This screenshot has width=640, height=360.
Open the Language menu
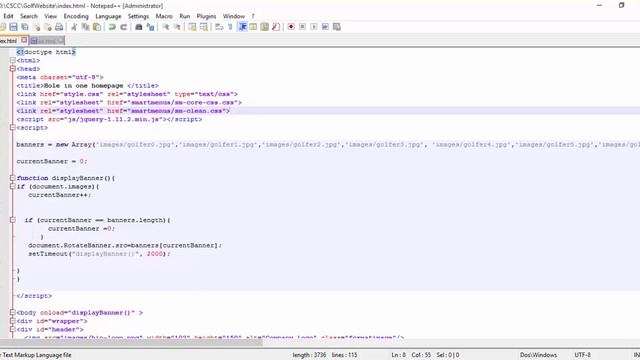pyautogui.click(x=108, y=16)
